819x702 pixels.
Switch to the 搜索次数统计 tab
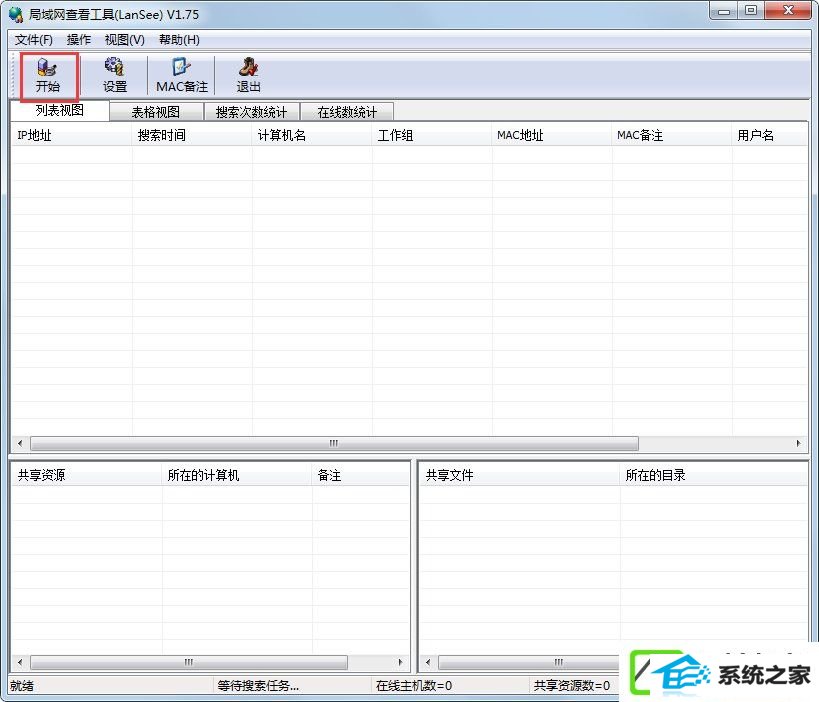coord(251,112)
